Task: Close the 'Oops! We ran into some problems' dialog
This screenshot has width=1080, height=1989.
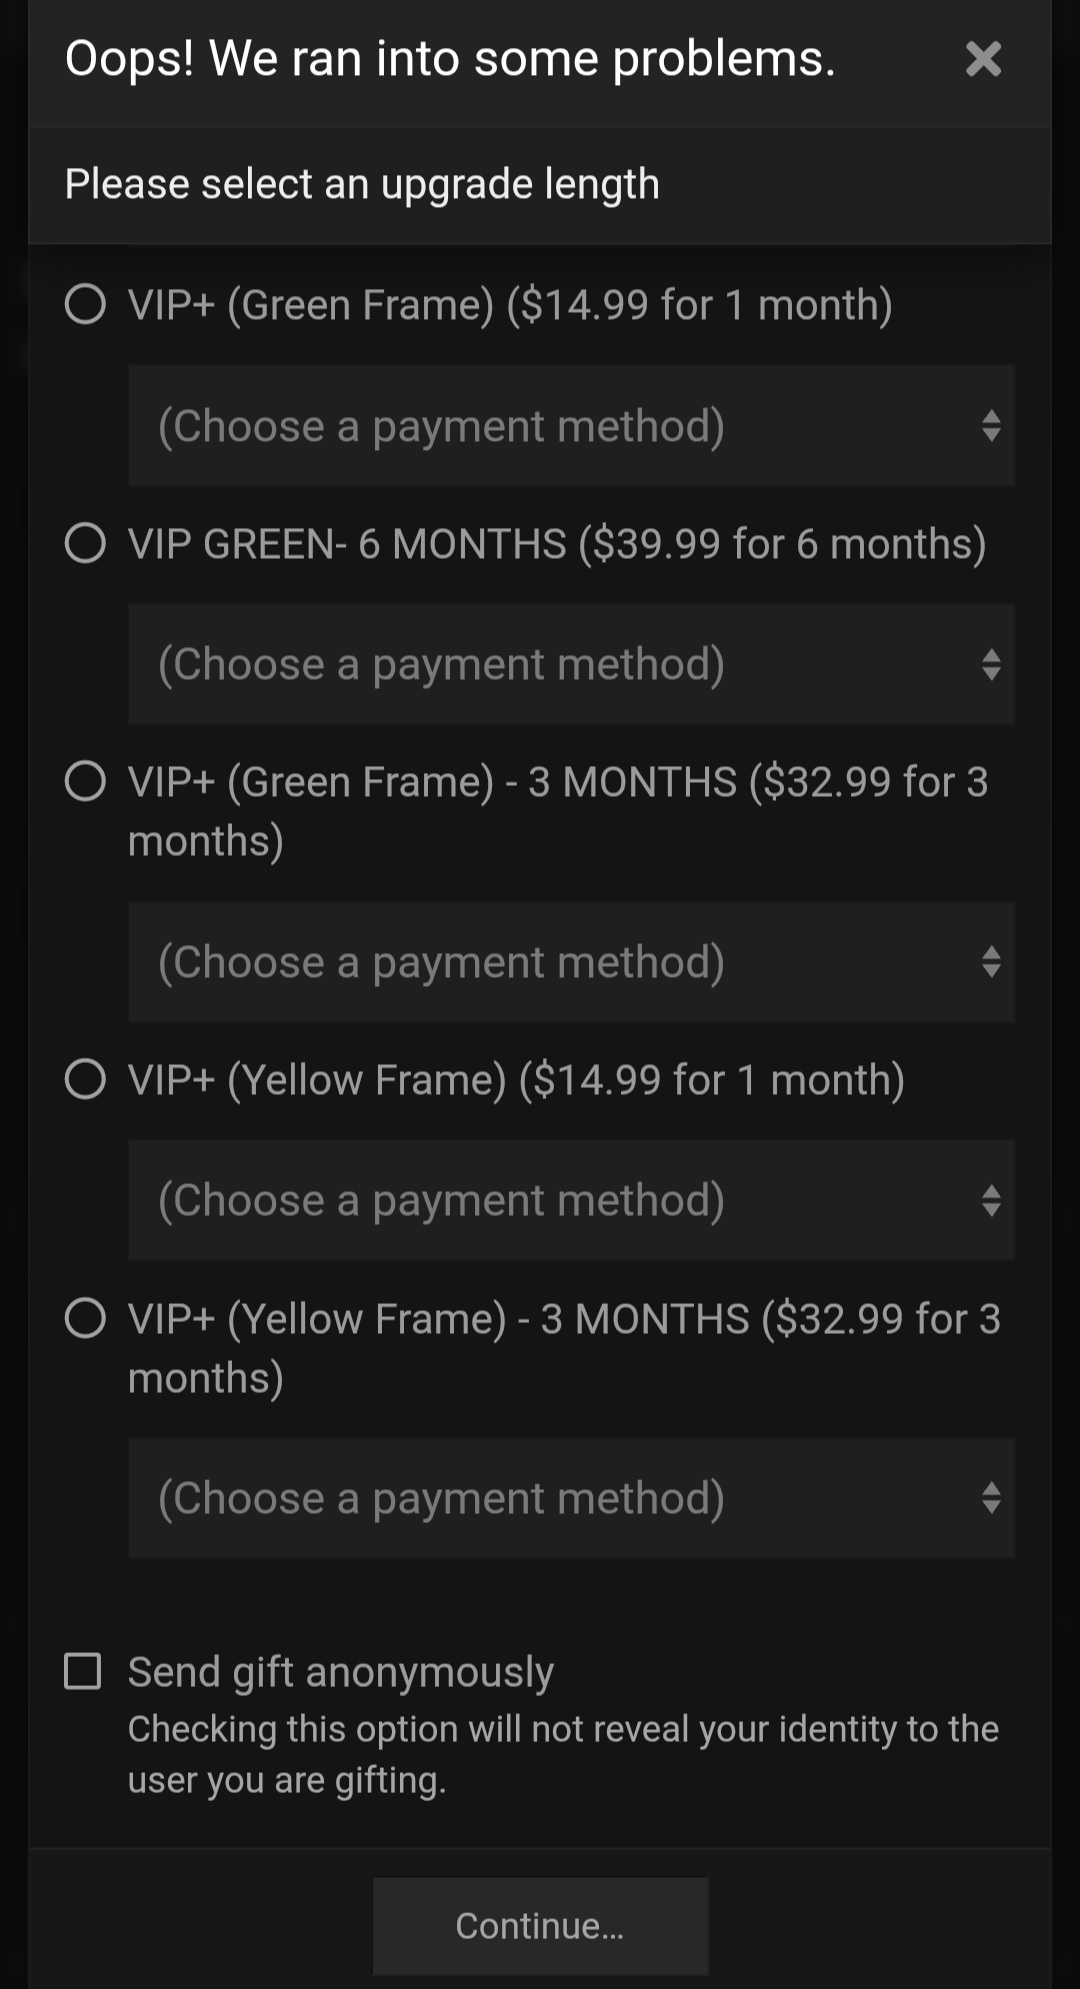Action: point(983,59)
